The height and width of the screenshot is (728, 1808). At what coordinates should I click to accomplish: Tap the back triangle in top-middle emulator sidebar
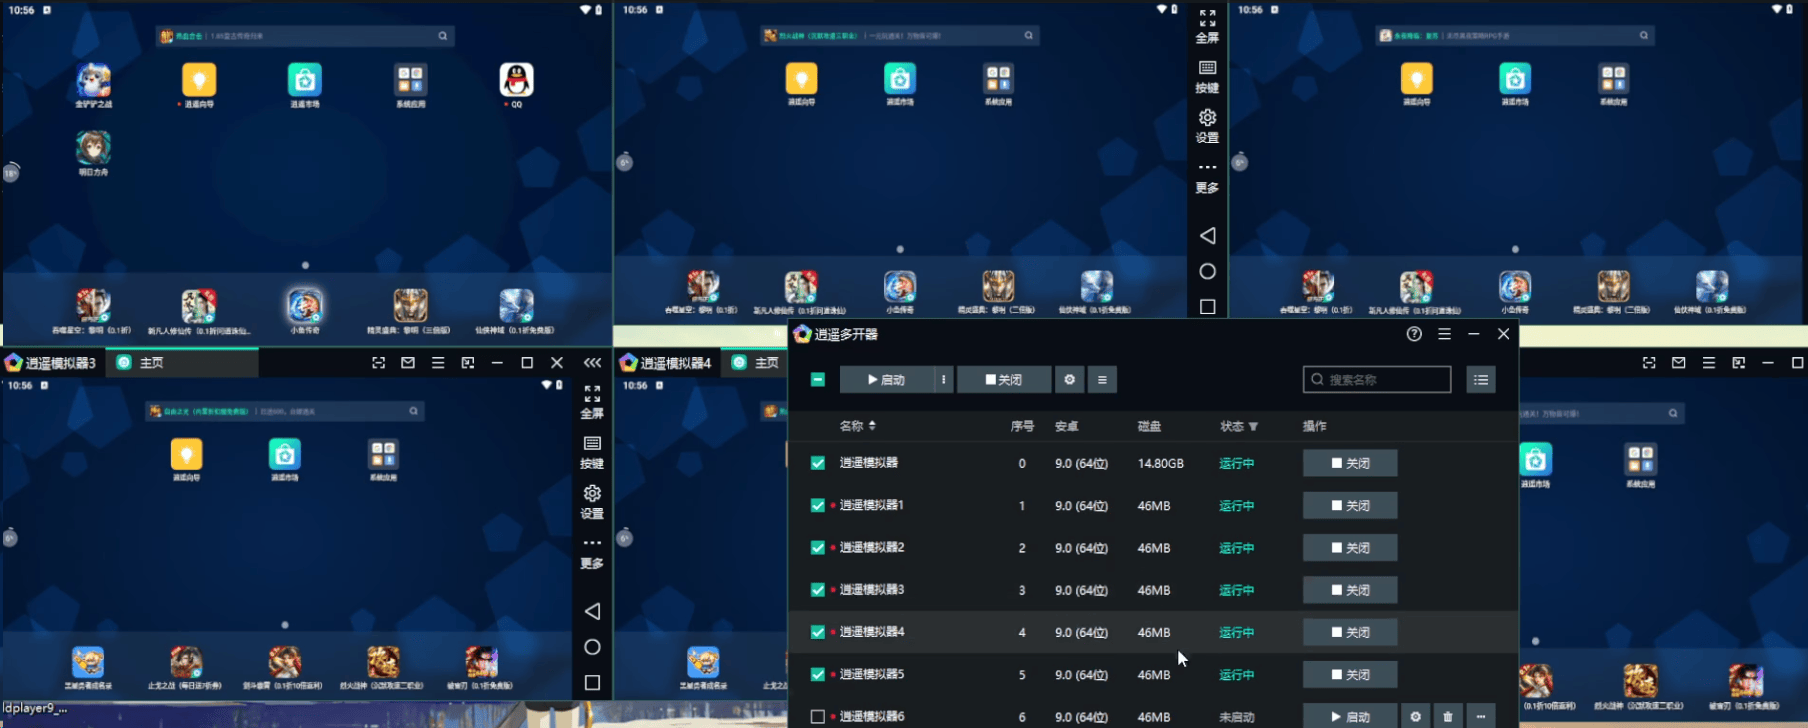(x=1207, y=236)
